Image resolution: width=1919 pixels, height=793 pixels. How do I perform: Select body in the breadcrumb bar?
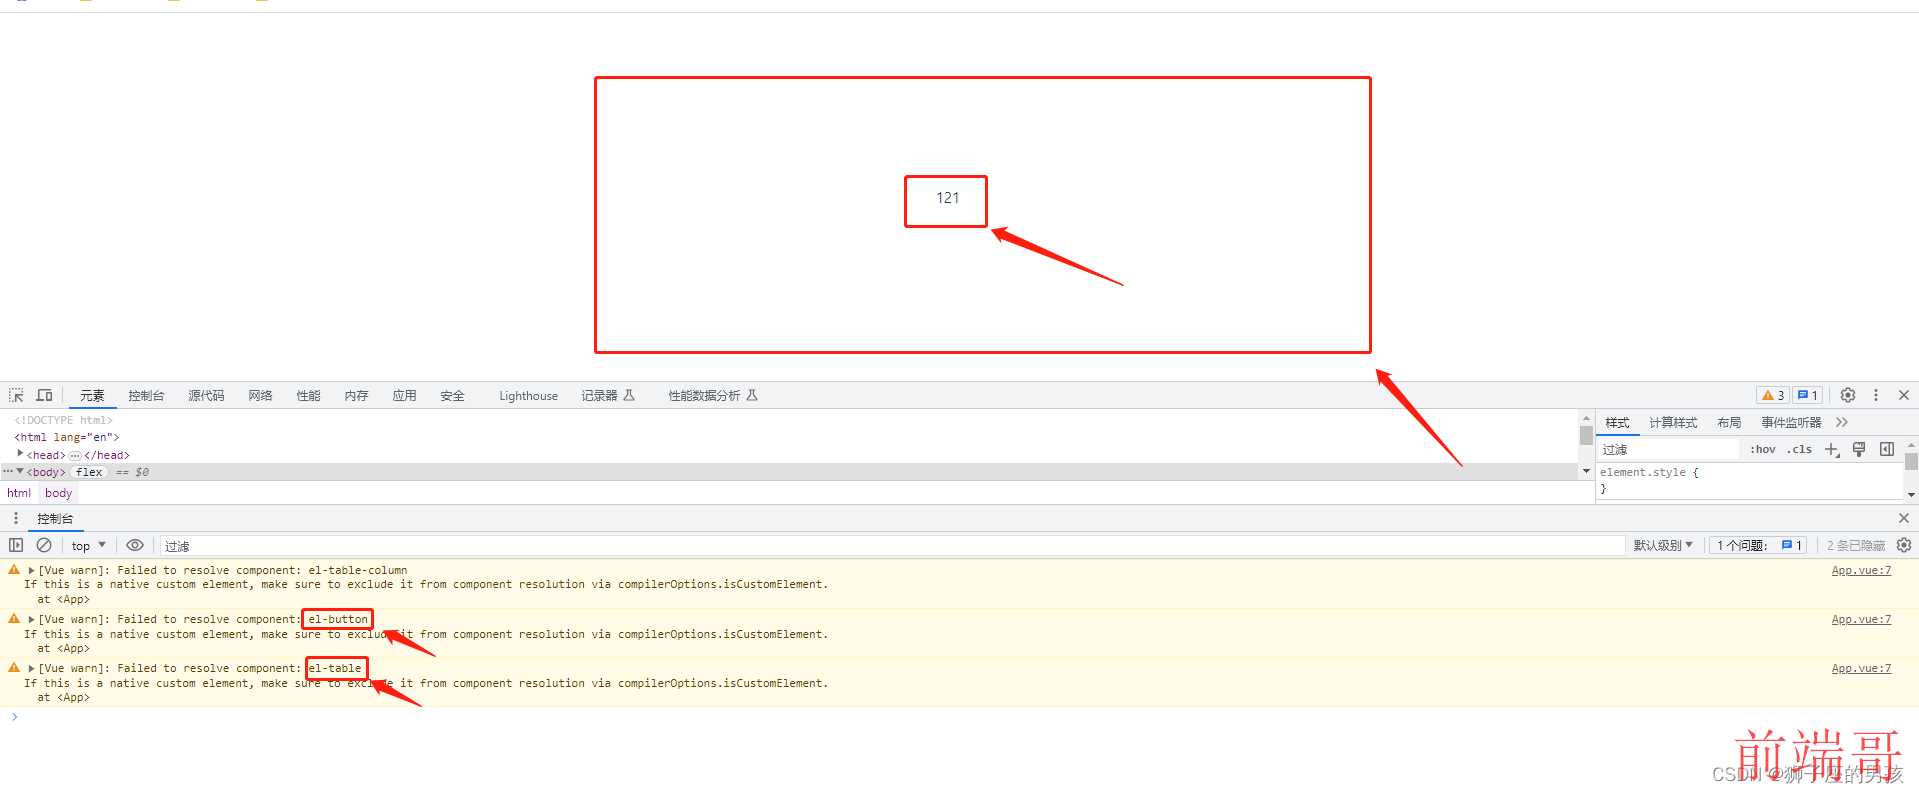(x=58, y=493)
